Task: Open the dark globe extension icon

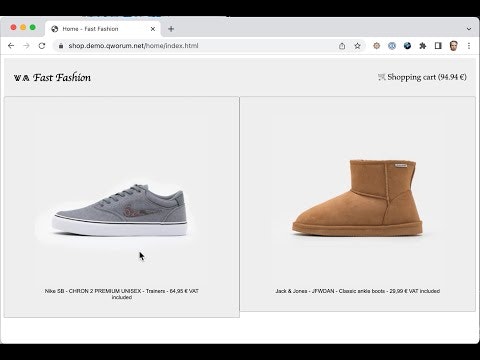Action: [407, 46]
